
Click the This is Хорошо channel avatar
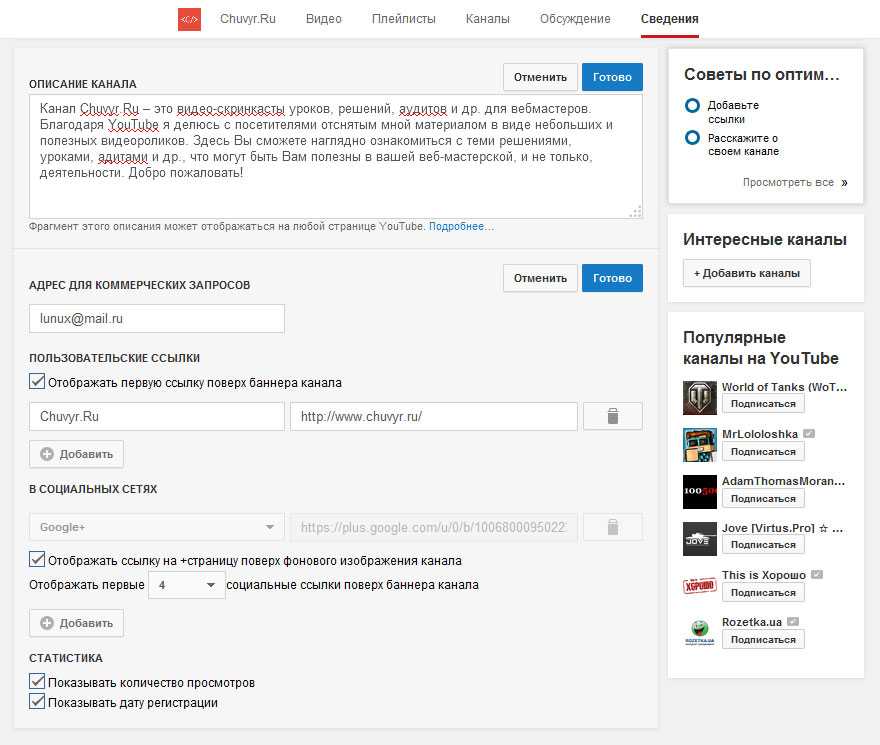coord(699,586)
